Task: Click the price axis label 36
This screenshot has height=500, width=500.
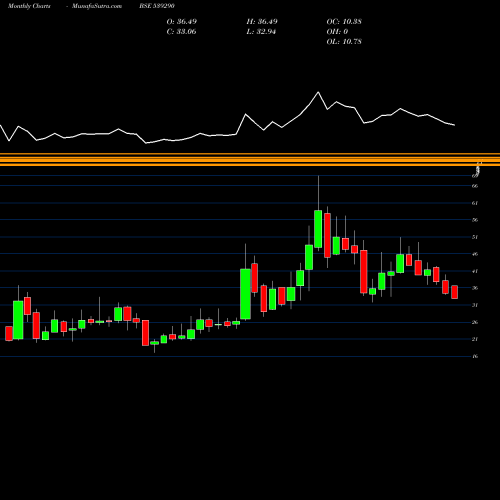Action: click(475, 288)
